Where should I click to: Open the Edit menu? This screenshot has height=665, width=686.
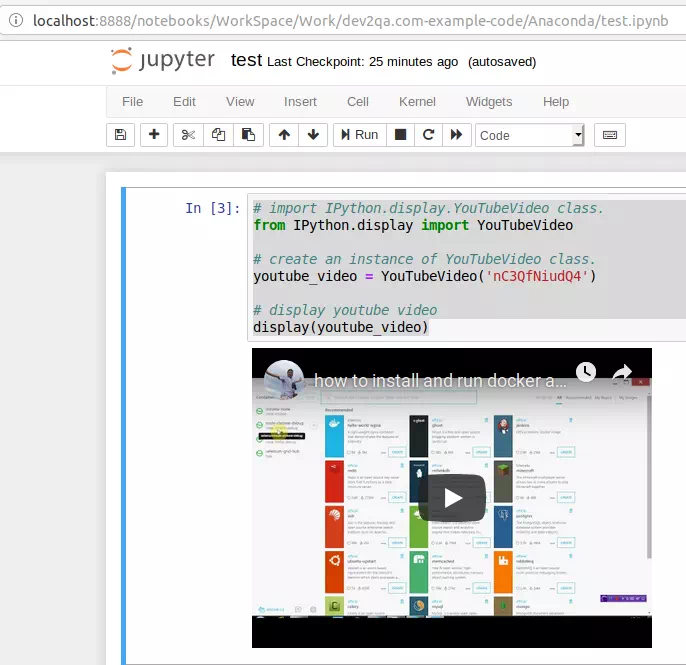click(184, 102)
